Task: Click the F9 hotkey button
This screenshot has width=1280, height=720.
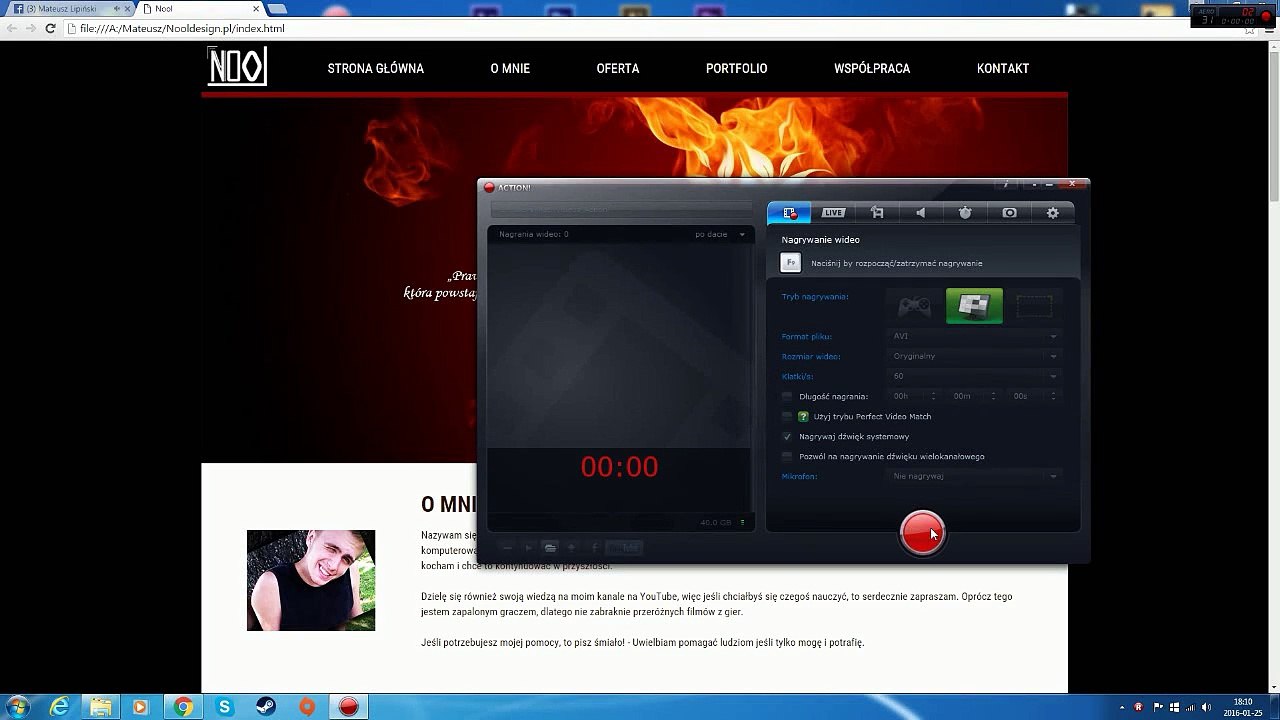Action: (791, 263)
